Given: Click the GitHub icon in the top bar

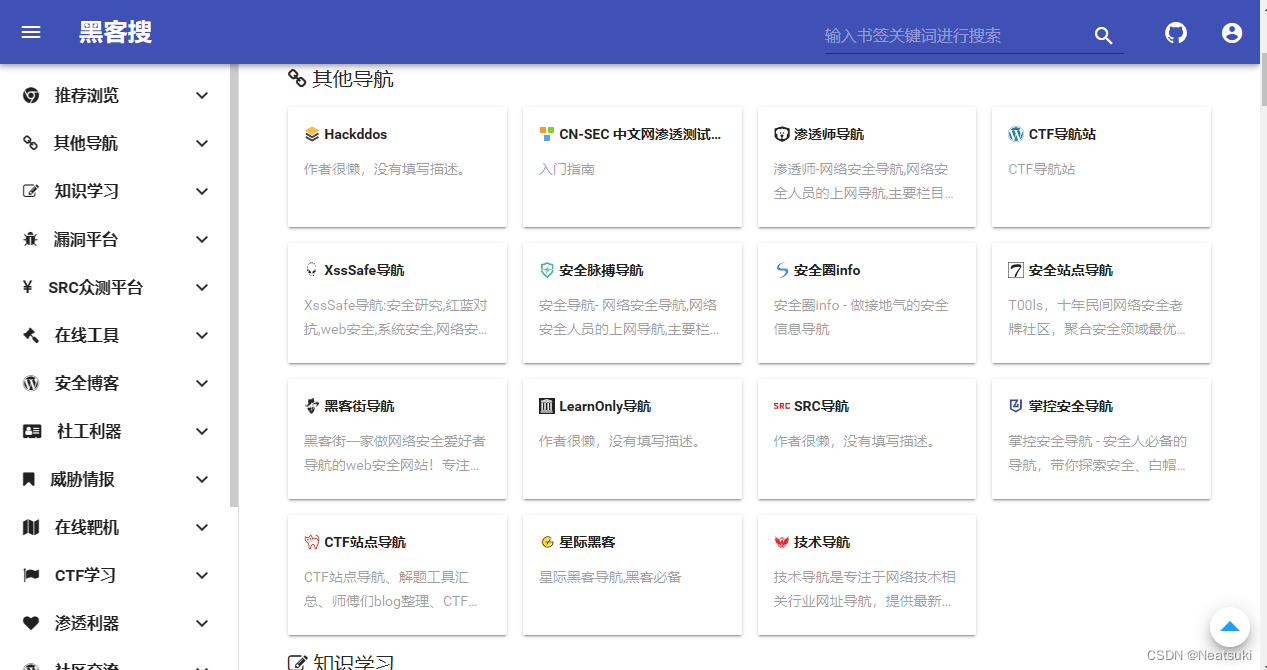Looking at the screenshot, I should tap(1175, 31).
